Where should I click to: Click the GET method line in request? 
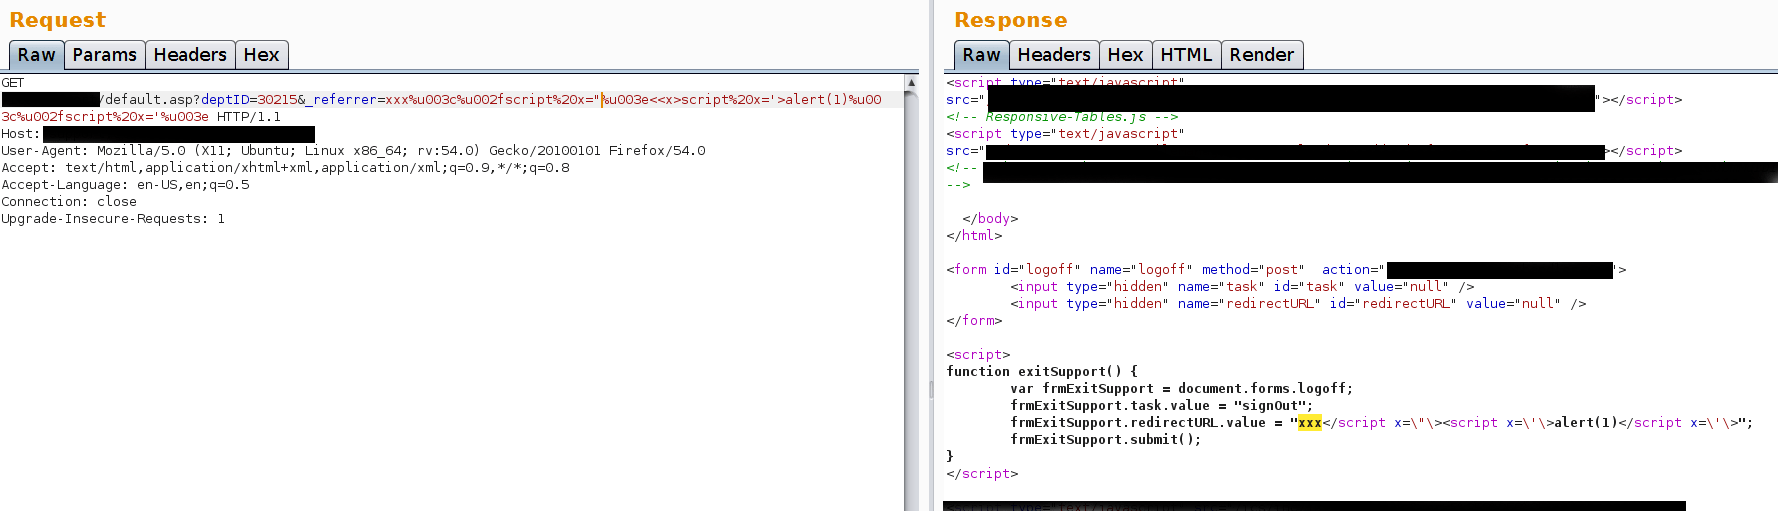pos(13,83)
